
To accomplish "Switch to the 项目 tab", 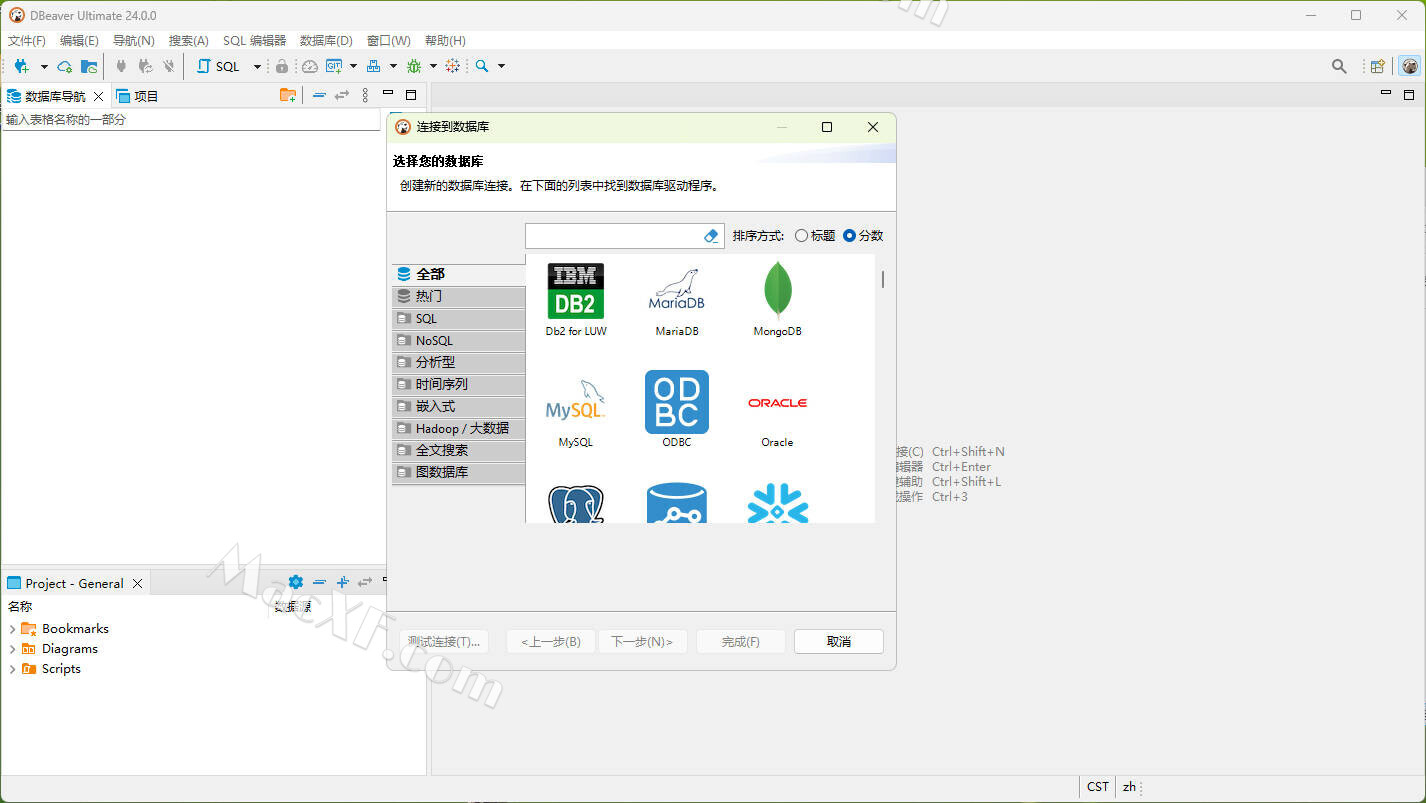I will pos(138,96).
